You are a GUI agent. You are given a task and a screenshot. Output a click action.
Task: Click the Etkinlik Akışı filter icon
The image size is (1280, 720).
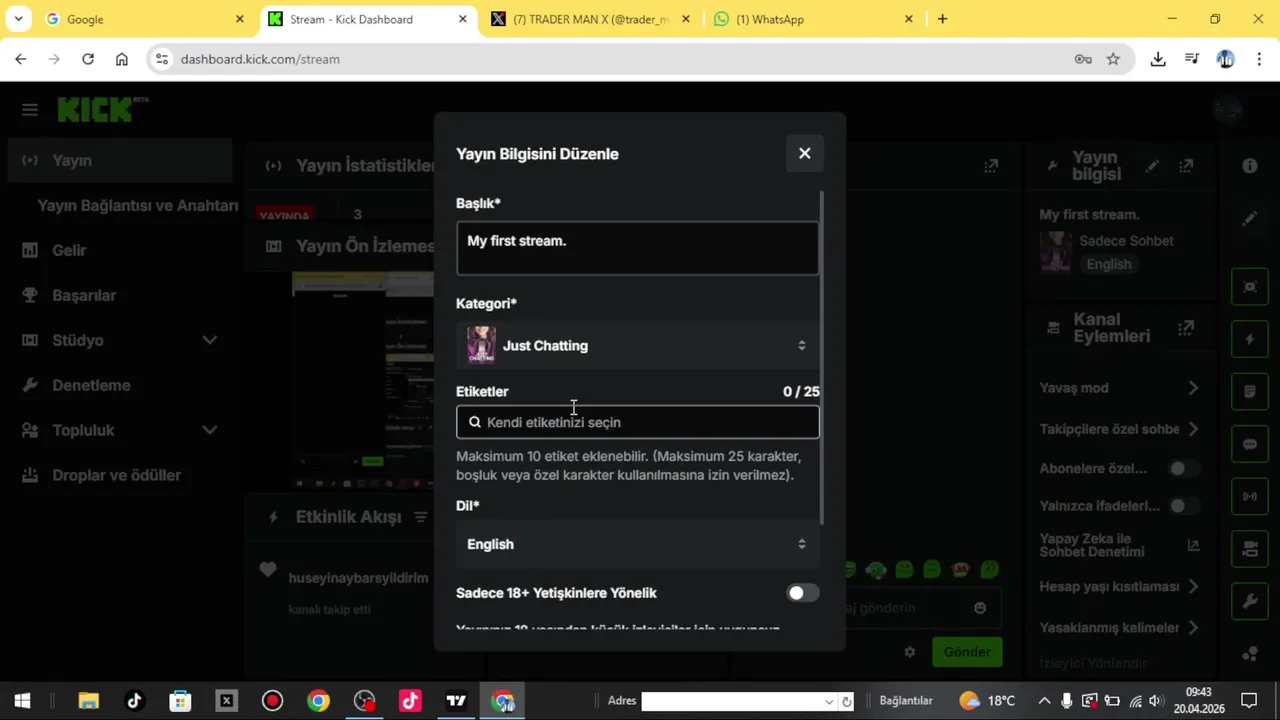(421, 517)
